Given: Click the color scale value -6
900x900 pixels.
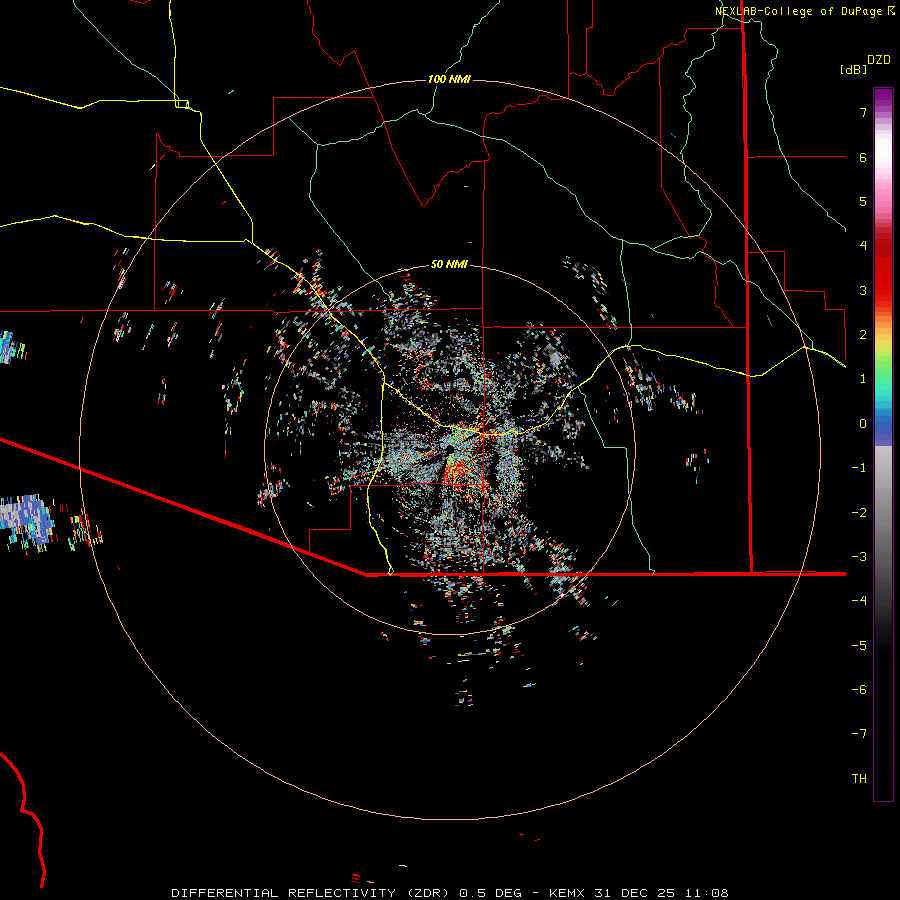Looking at the screenshot, I should [859, 690].
